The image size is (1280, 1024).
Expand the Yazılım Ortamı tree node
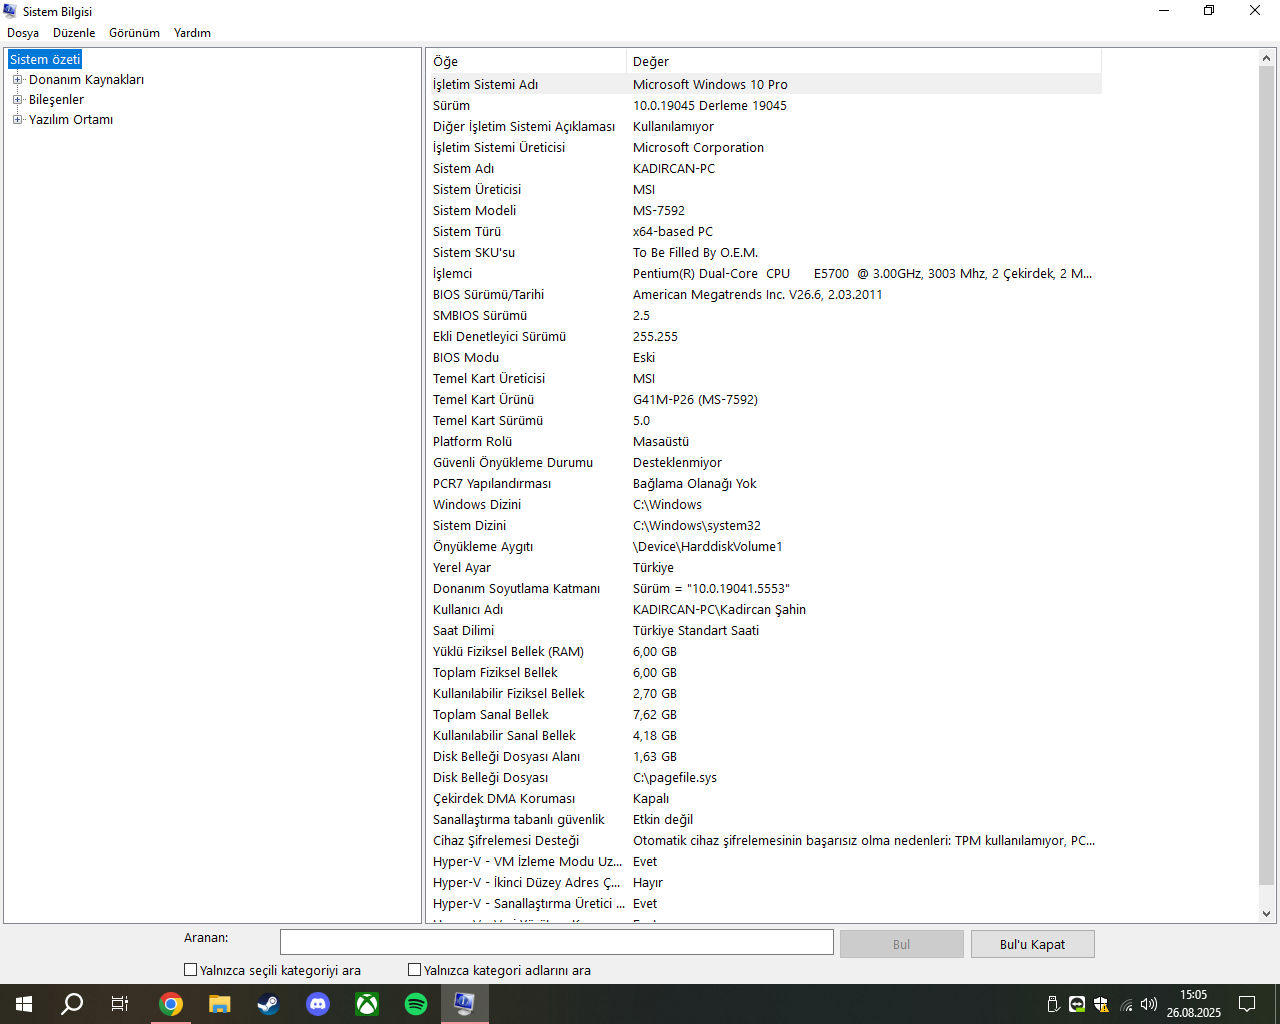pos(17,120)
